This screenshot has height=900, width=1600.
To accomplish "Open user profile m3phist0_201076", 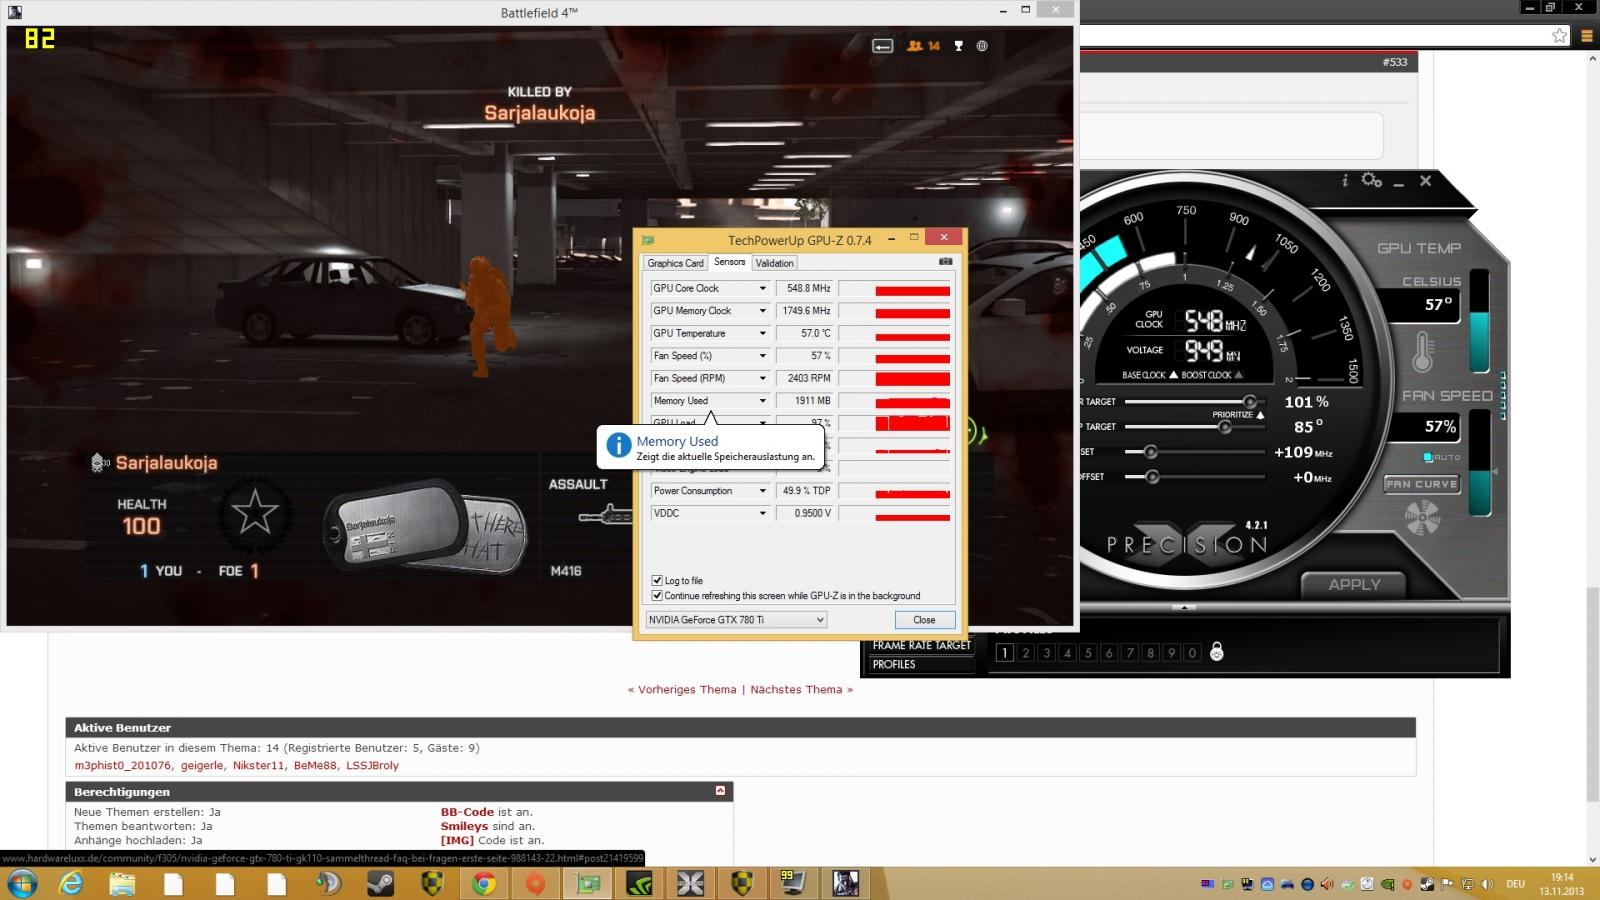I will coord(123,766).
